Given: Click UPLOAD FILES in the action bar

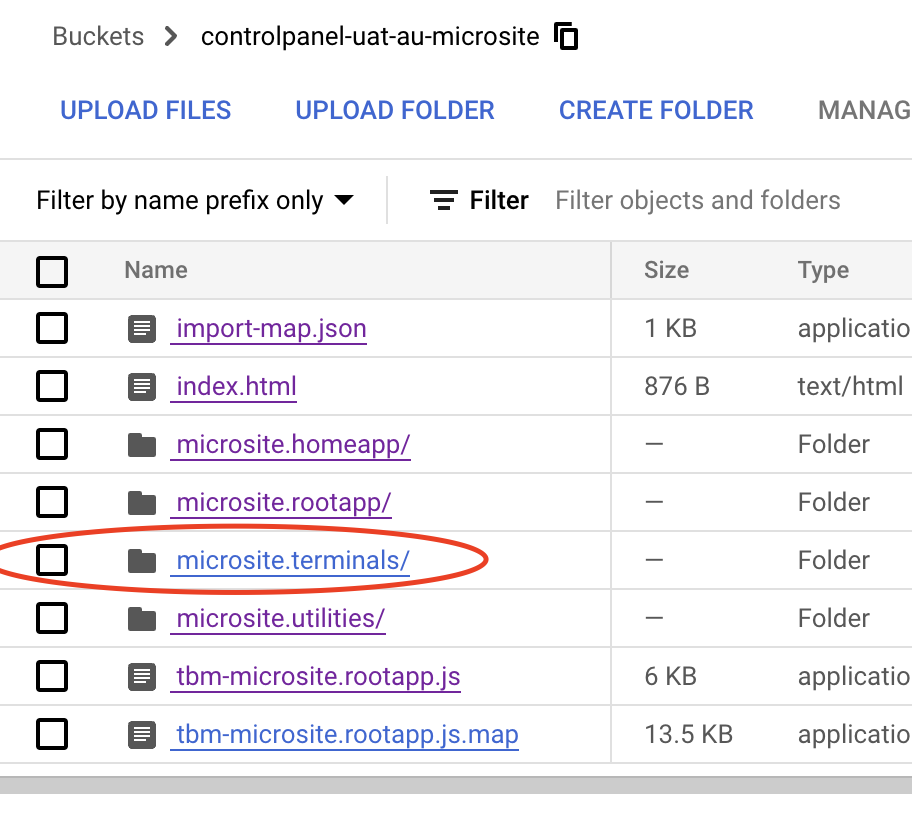Looking at the screenshot, I should (146, 110).
